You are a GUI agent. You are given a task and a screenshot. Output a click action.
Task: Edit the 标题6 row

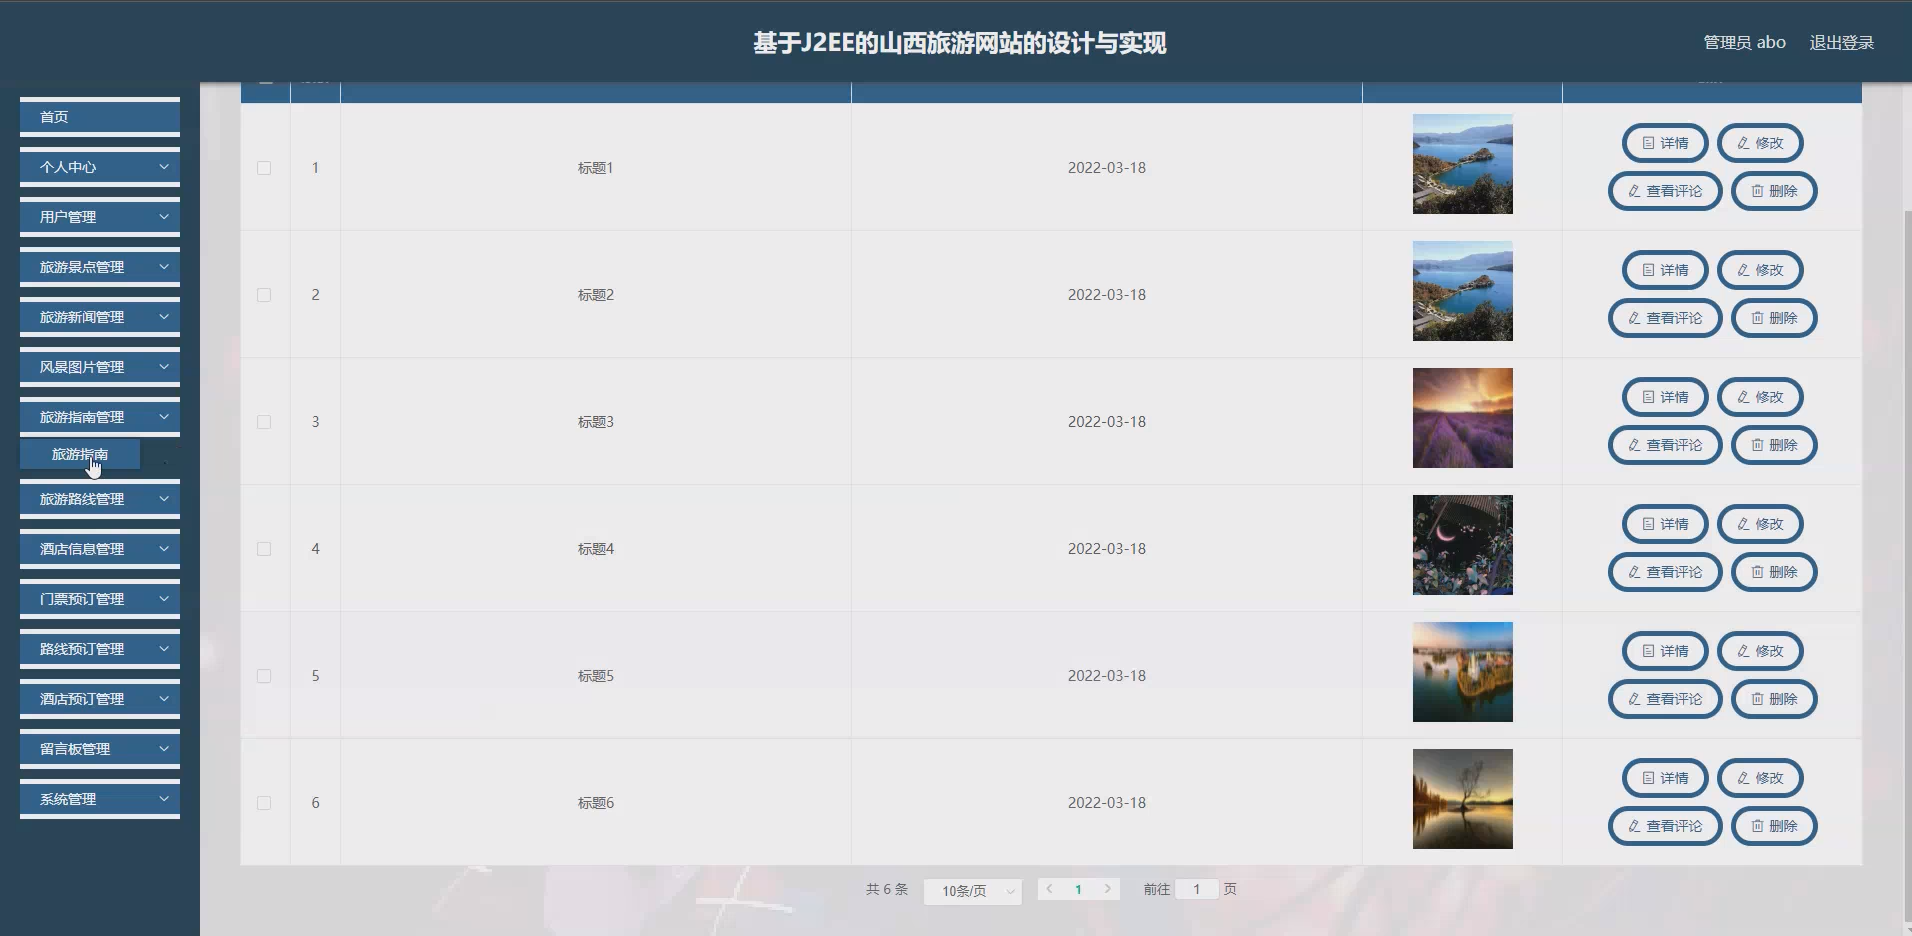click(x=1760, y=778)
